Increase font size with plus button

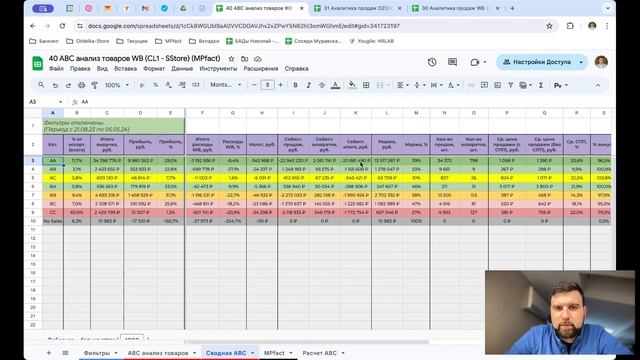click(x=280, y=85)
